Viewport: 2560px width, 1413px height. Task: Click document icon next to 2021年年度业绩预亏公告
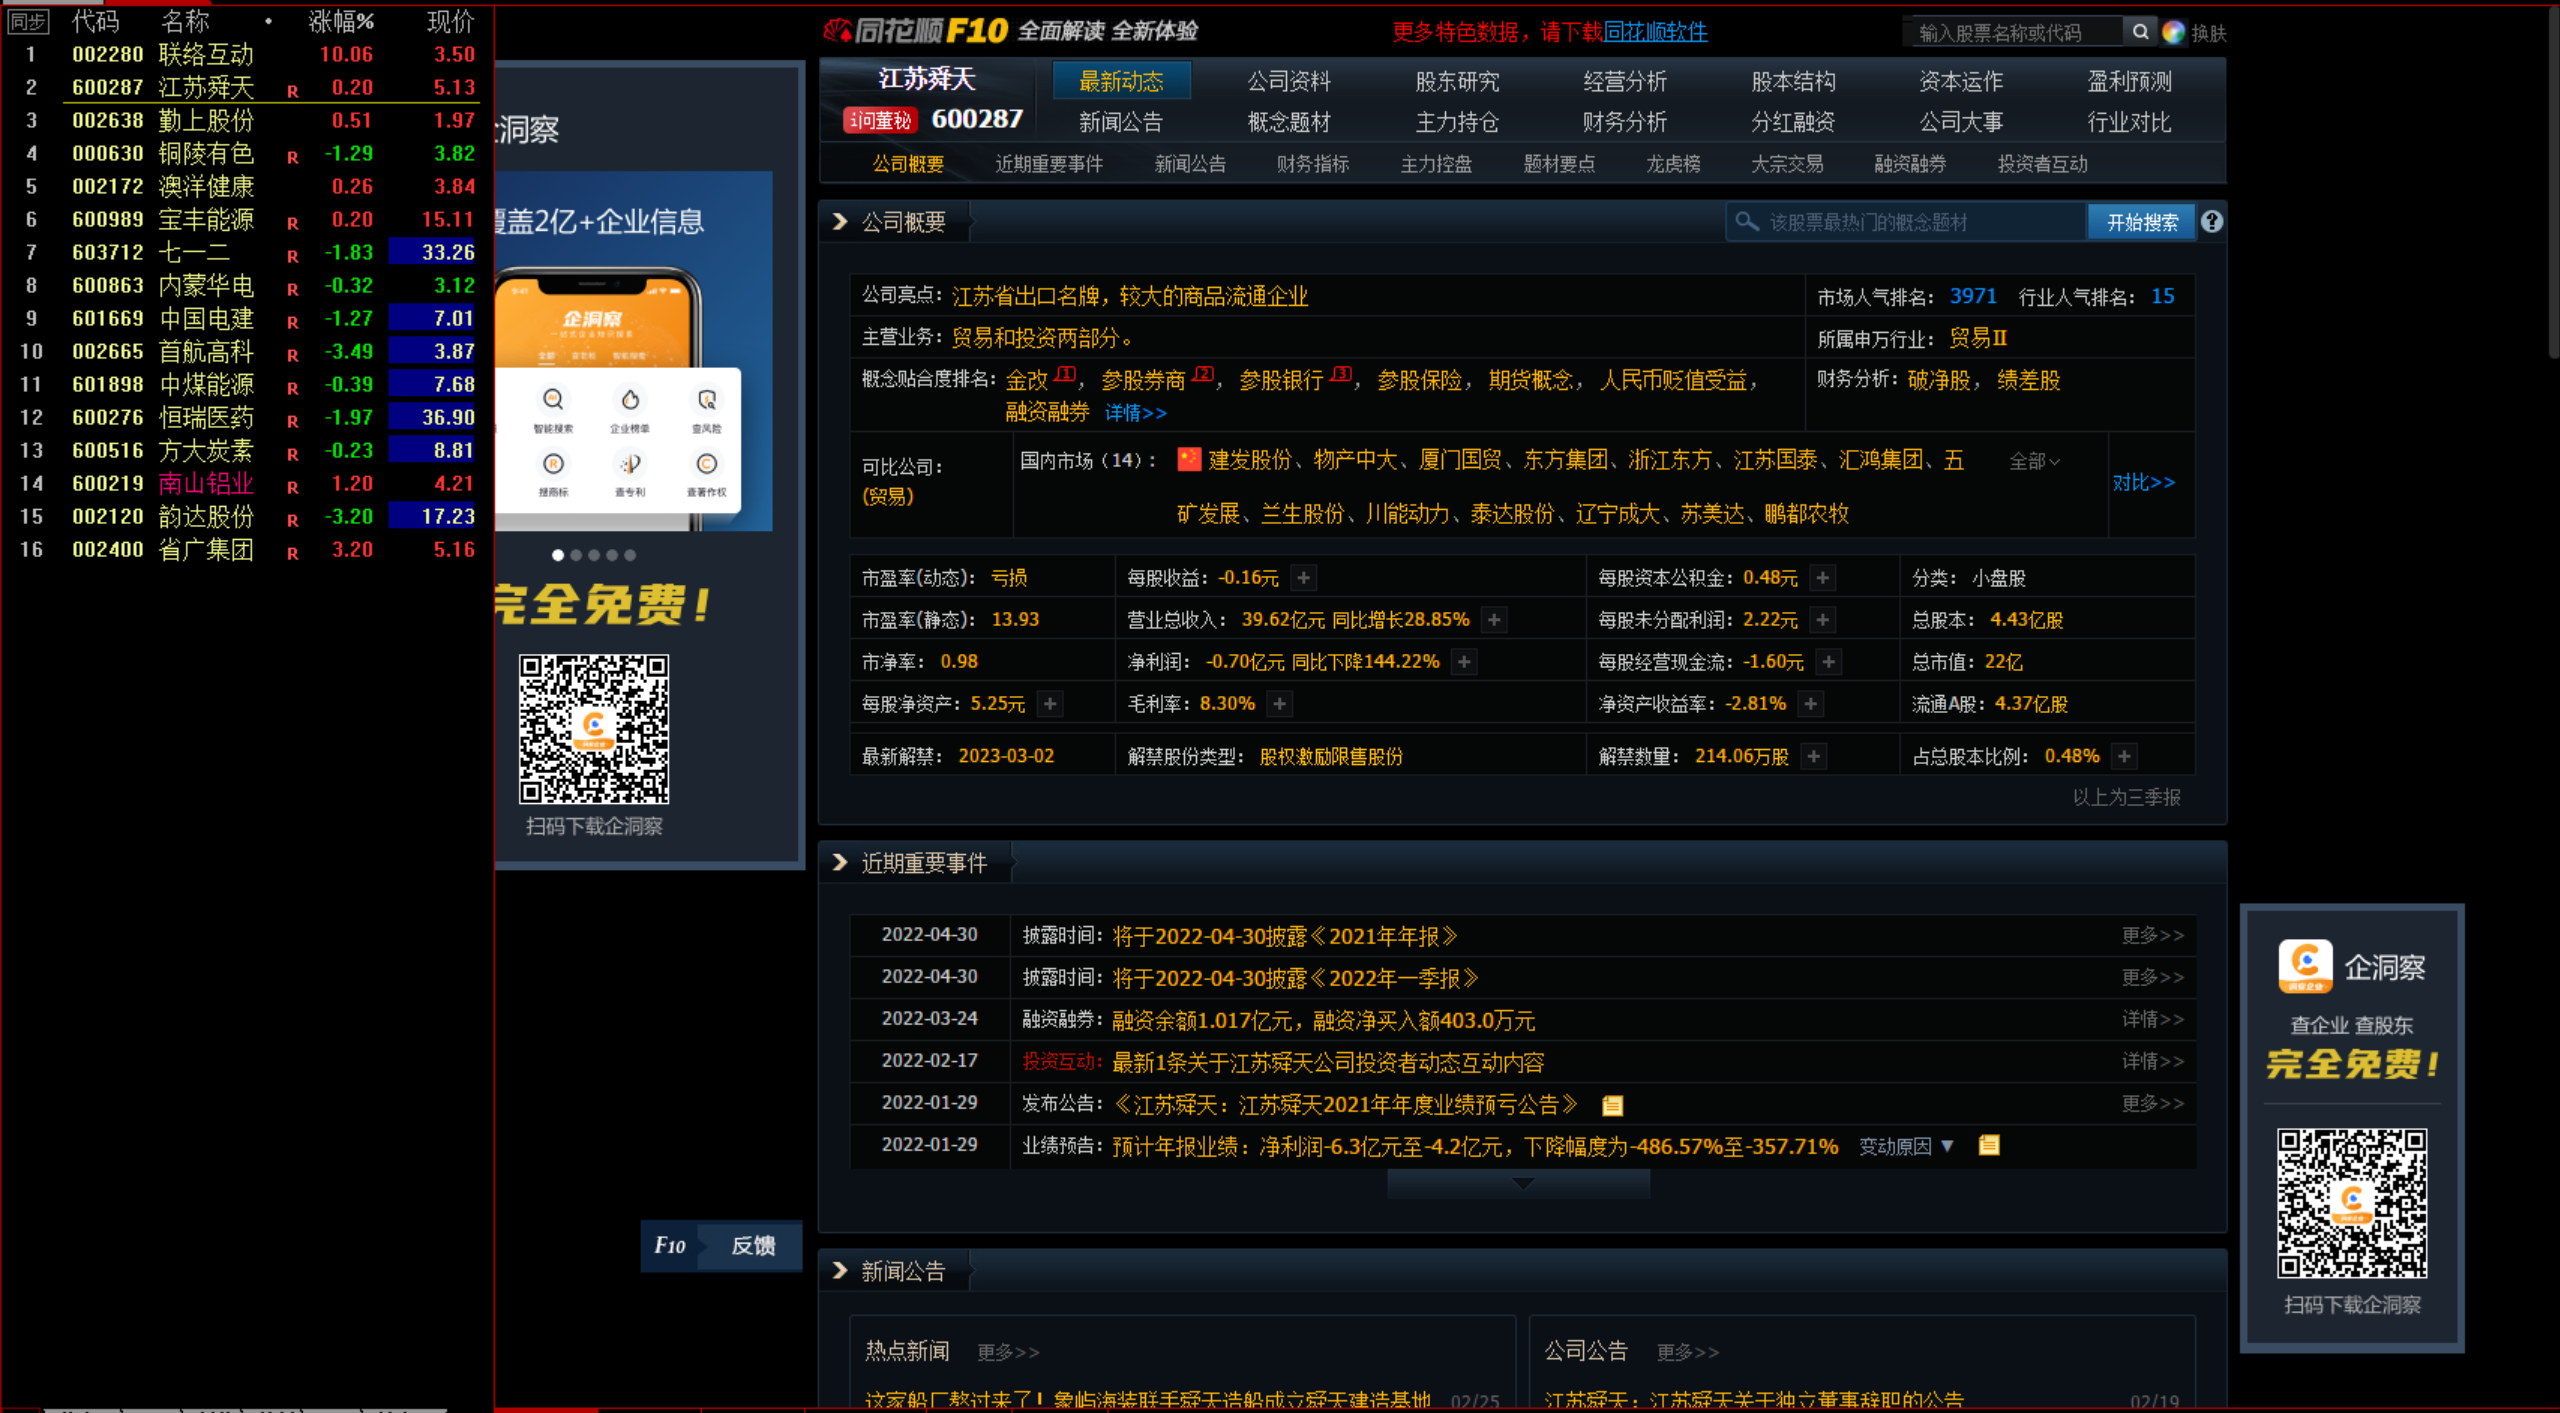pyautogui.click(x=1614, y=1105)
